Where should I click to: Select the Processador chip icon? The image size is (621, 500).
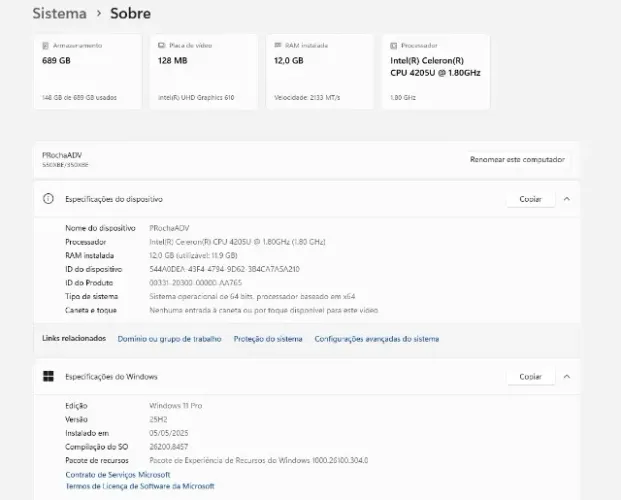click(394, 46)
